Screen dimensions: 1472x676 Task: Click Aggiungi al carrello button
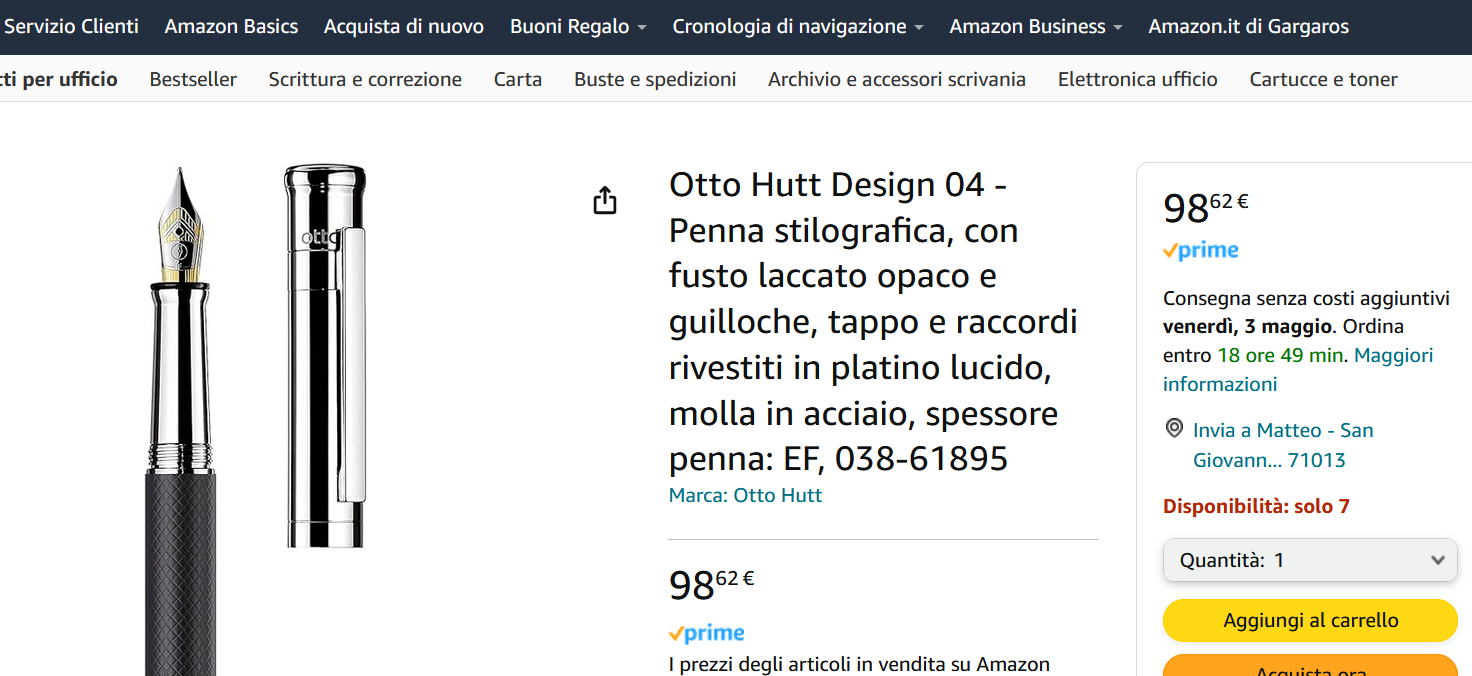coord(1310,620)
